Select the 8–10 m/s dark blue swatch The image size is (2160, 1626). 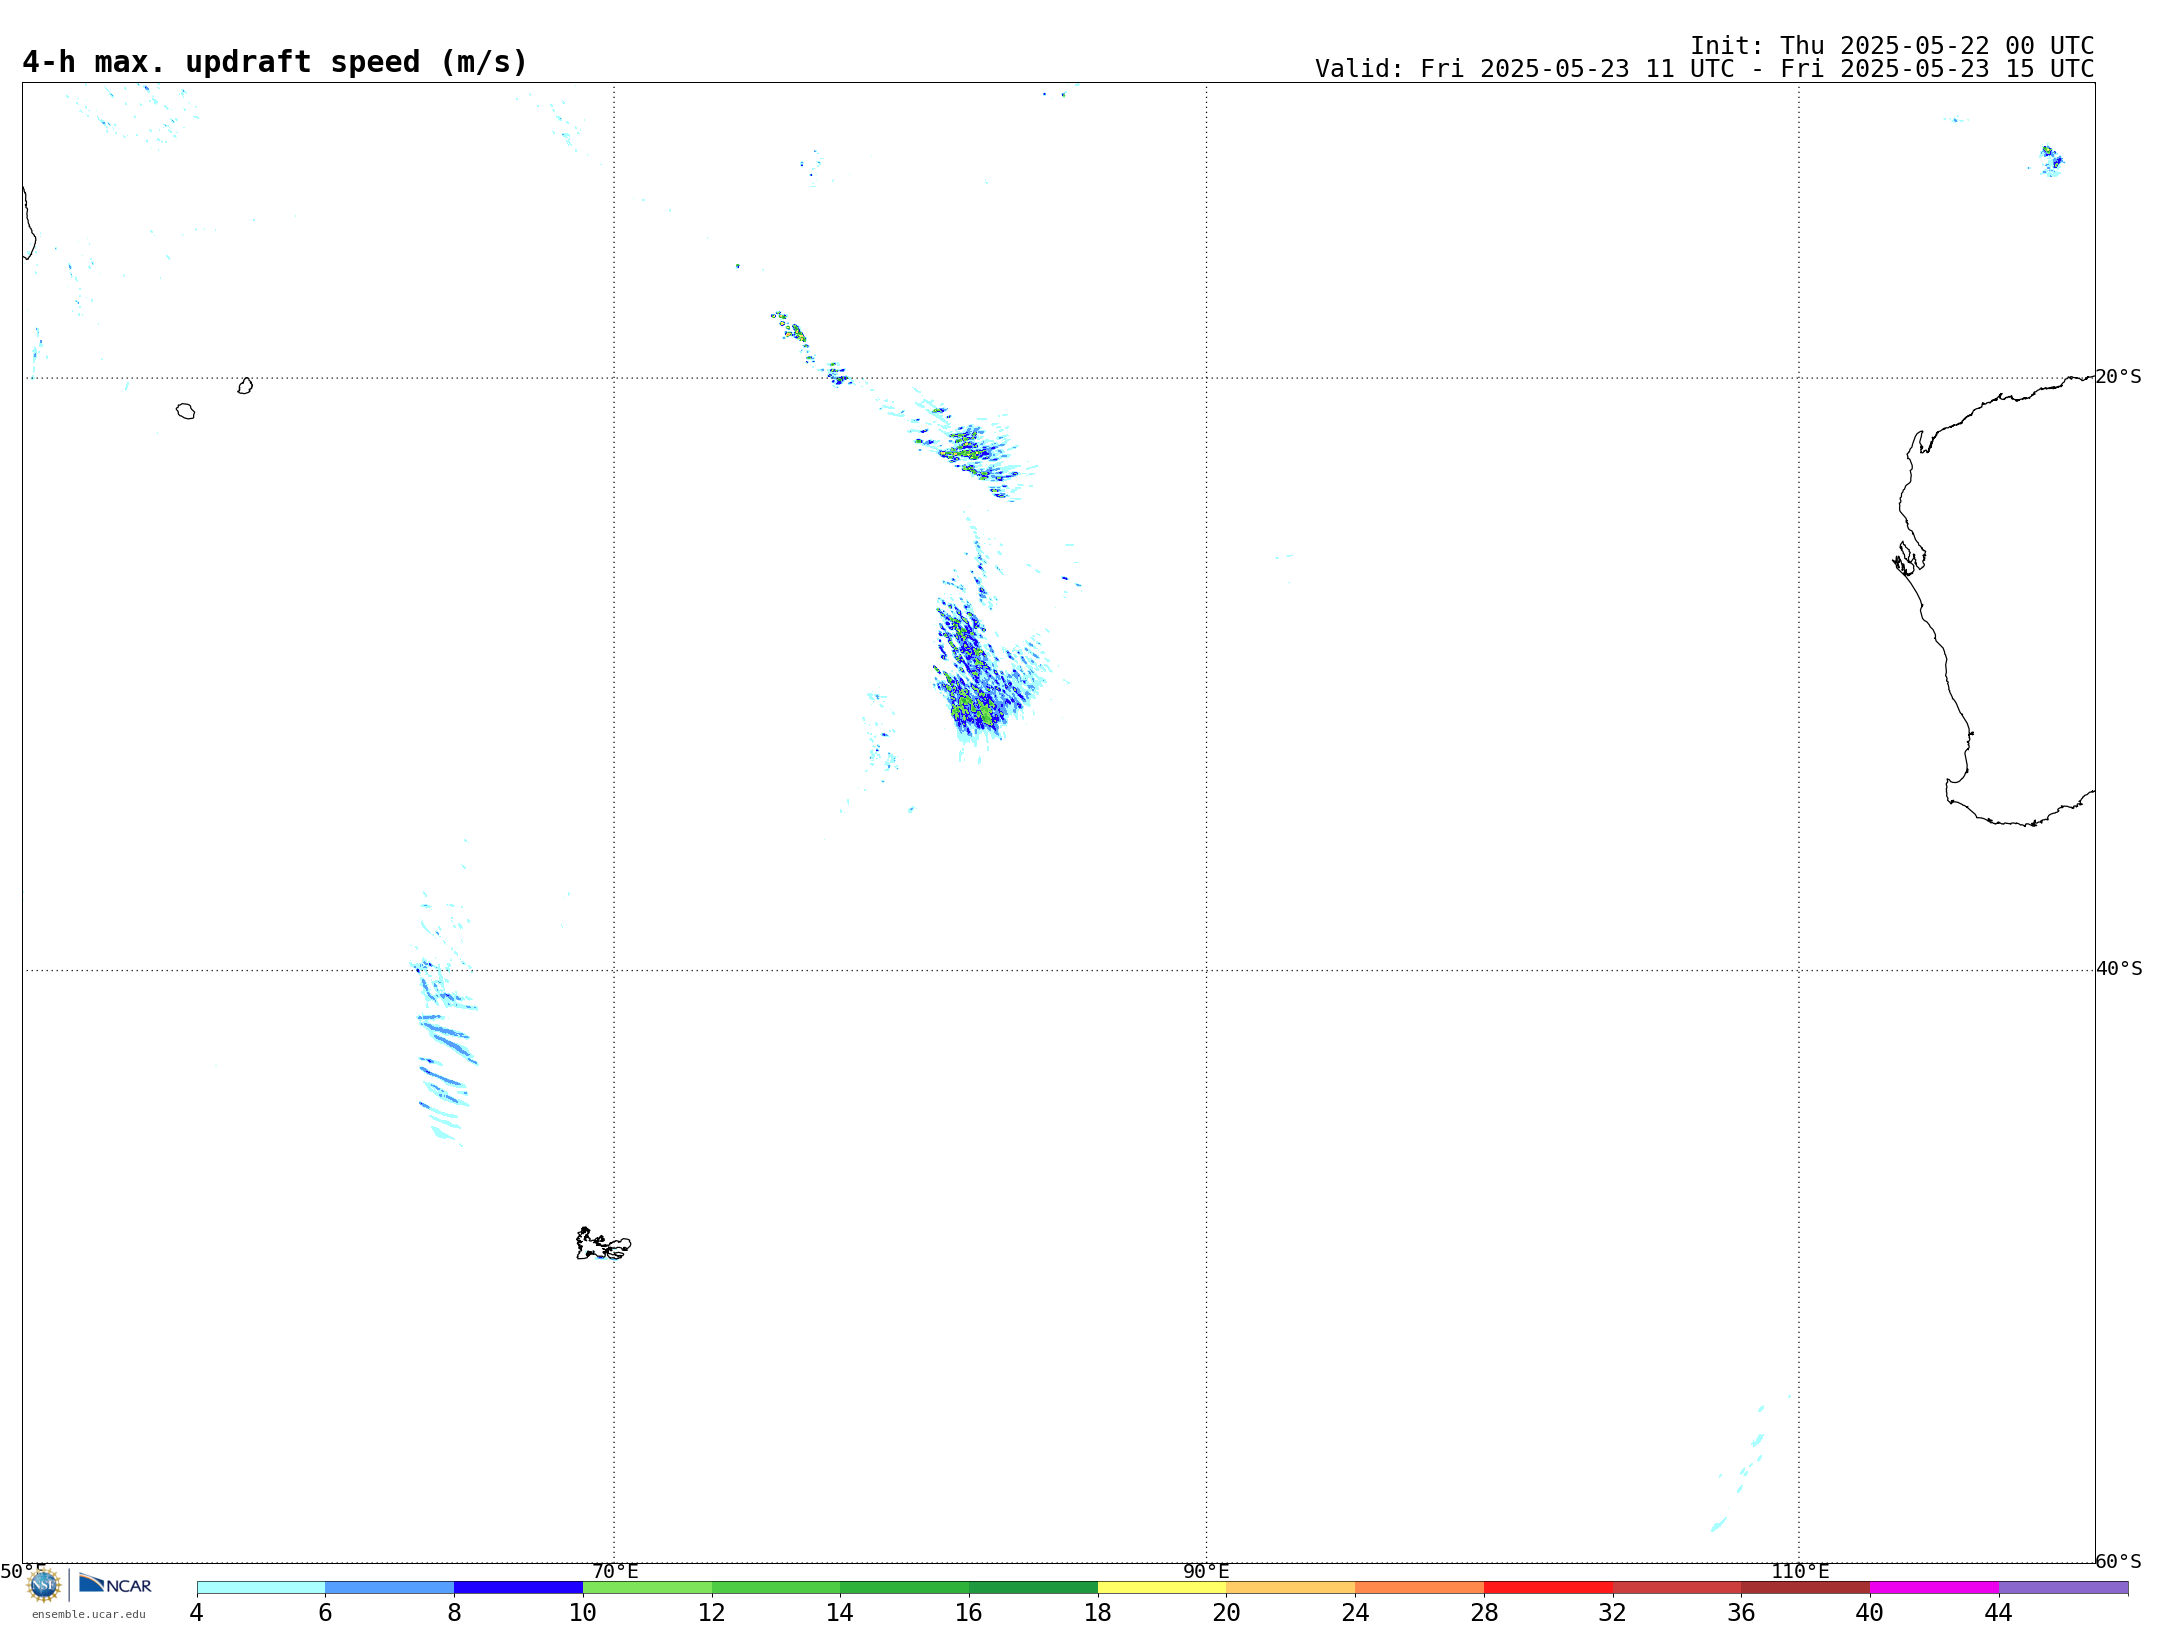click(x=518, y=1587)
